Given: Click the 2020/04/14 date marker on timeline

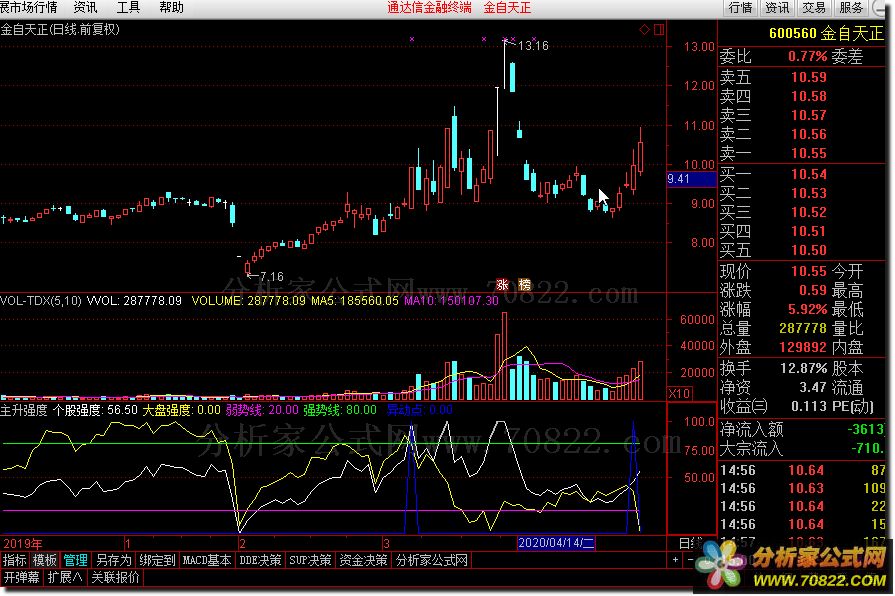Looking at the screenshot, I should click(x=556, y=543).
